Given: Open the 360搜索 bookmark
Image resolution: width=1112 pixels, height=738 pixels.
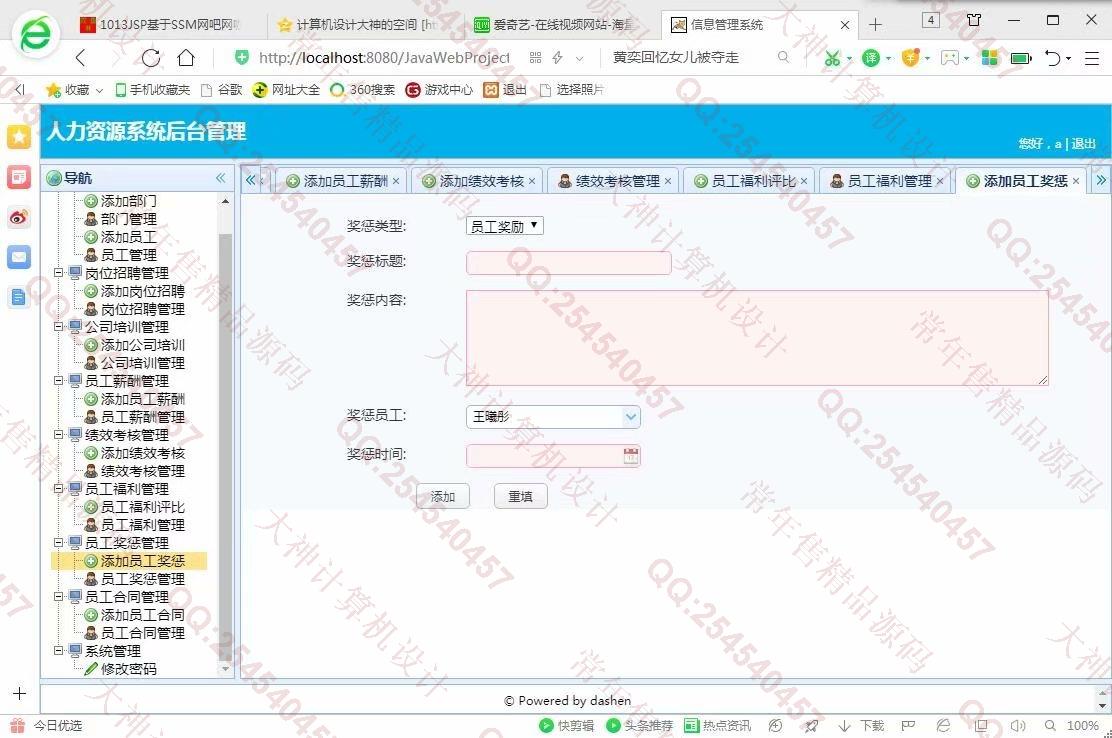Looking at the screenshot, I should [363, 89].
